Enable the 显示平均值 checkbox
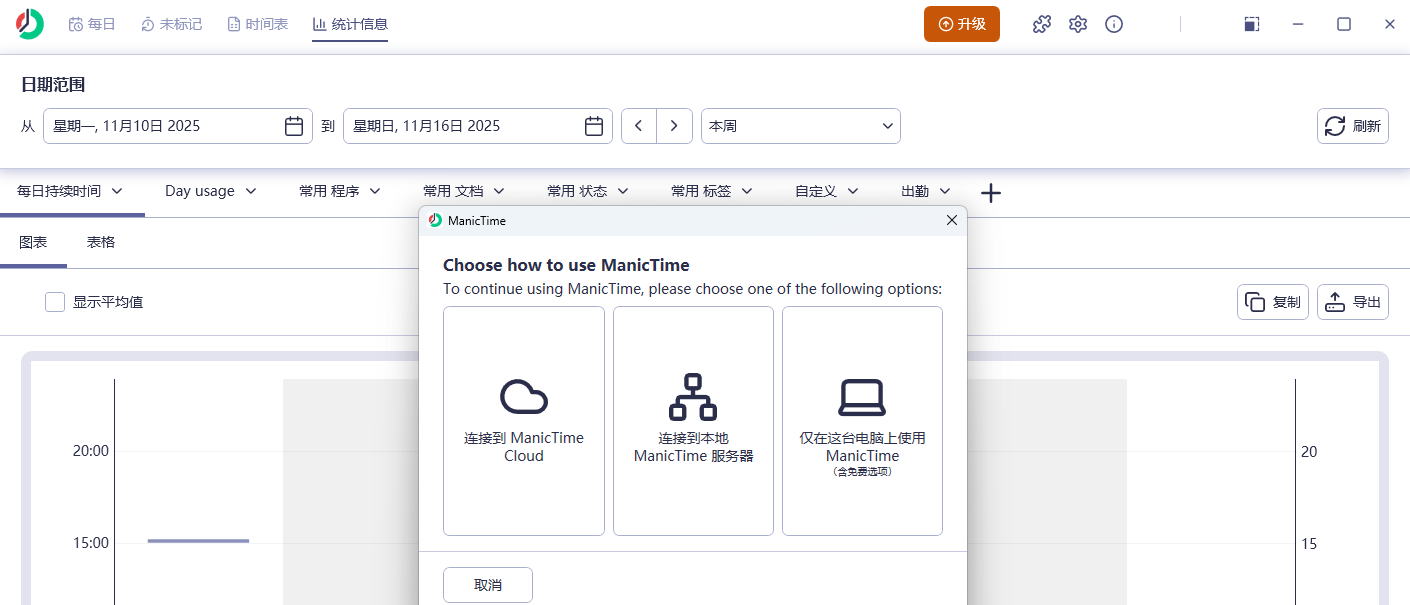1410x605 pixels. coord(55,301)
